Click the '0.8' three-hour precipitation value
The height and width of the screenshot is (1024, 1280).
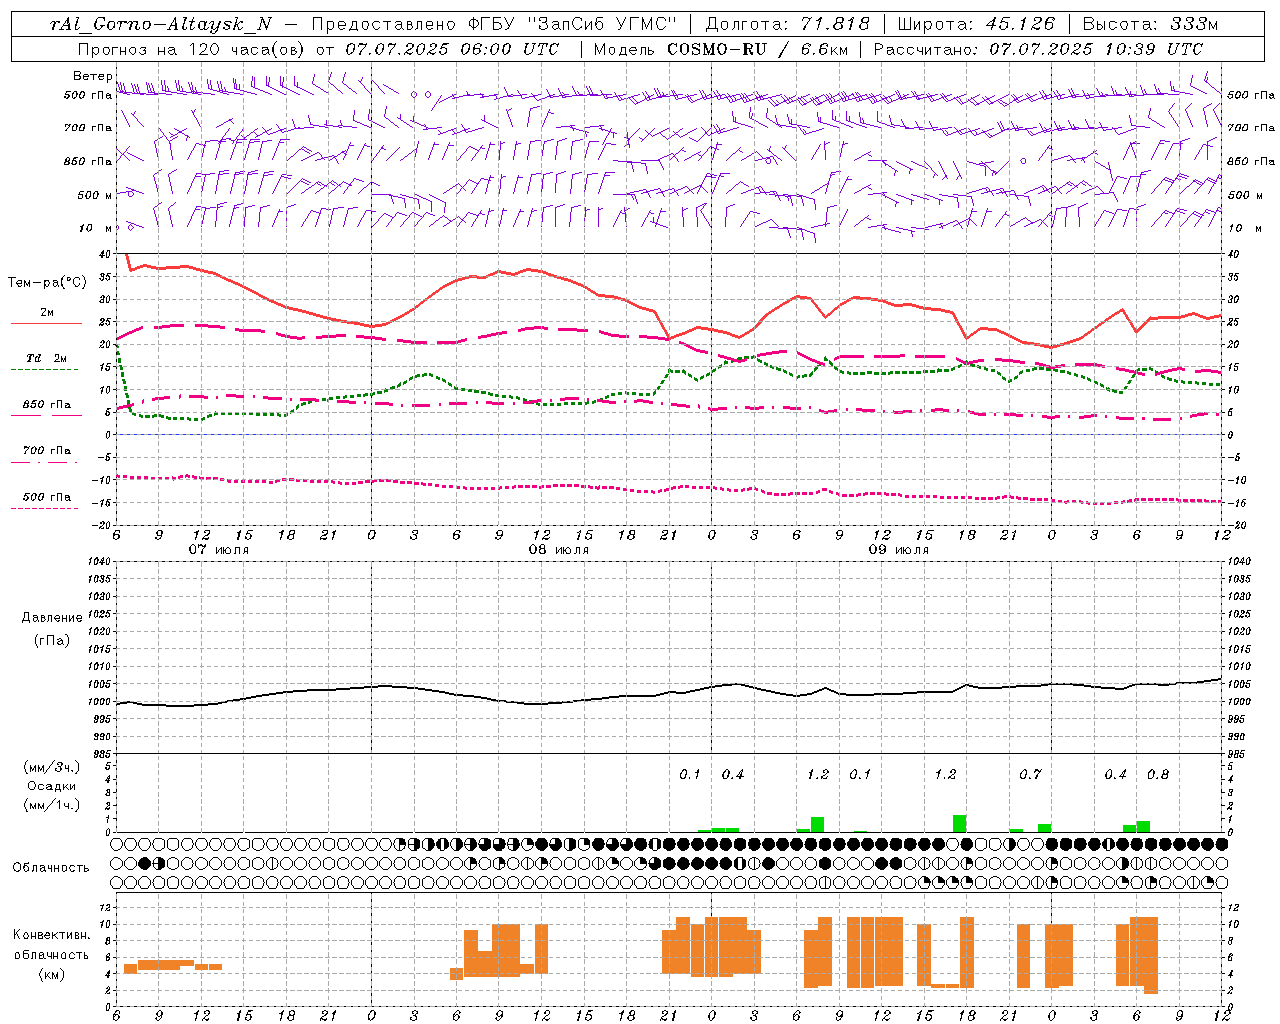pyautogui.click(x=1158, y=775)
